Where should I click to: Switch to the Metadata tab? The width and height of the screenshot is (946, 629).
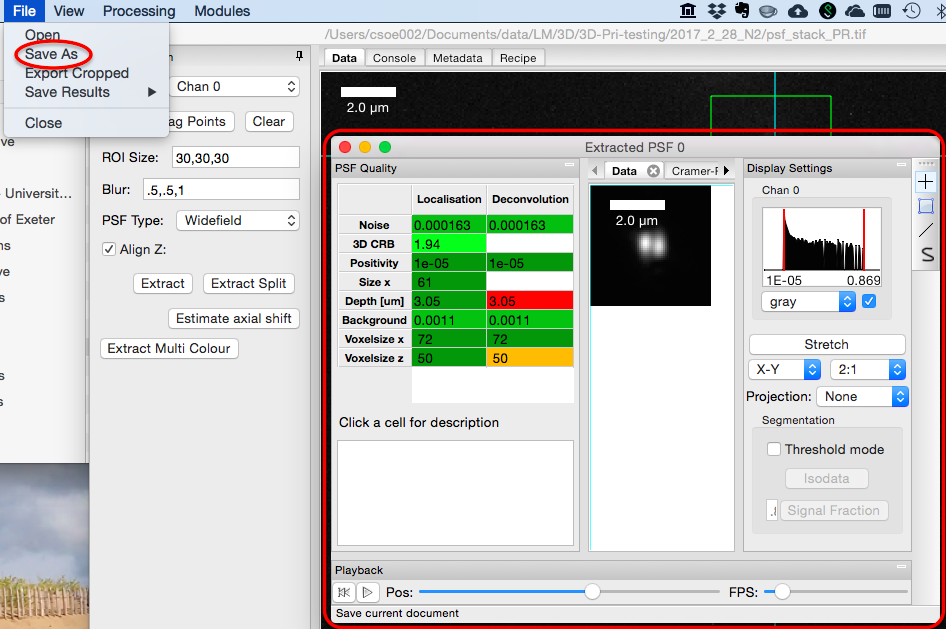tap(457, 58)
